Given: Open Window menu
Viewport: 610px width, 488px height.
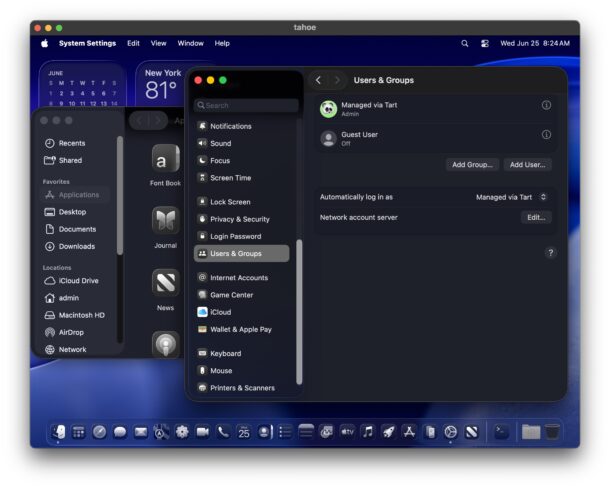Looking at the screenshot, I should pos(191,43).
